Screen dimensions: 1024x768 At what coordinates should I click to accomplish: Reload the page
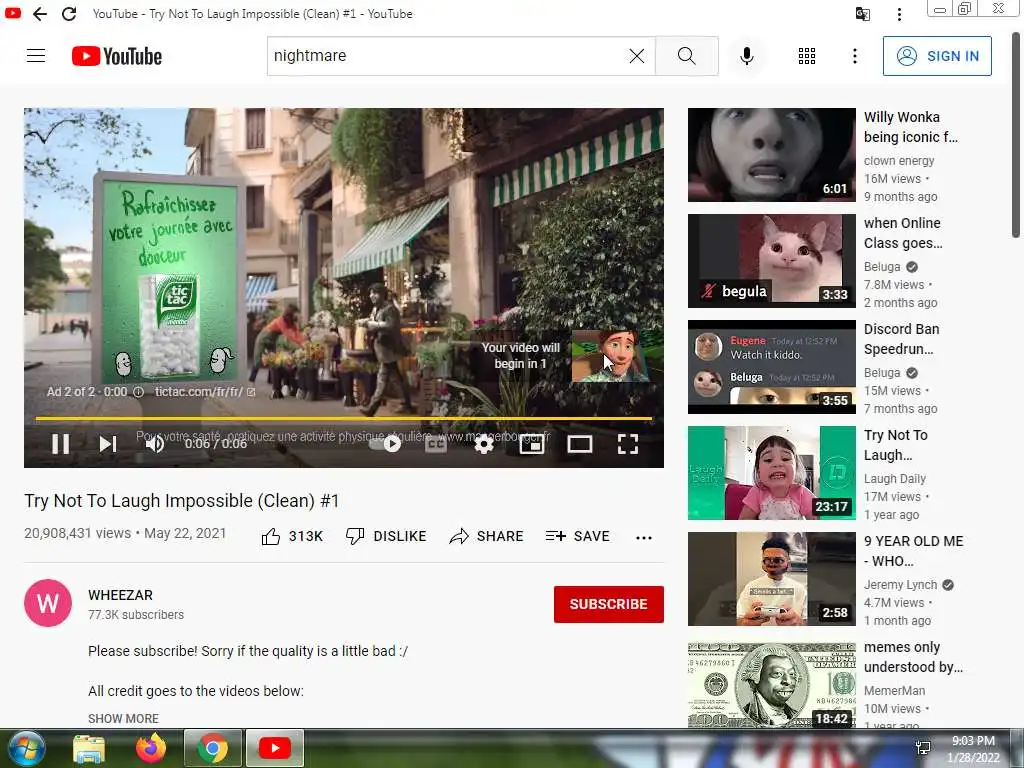(69, 14)
